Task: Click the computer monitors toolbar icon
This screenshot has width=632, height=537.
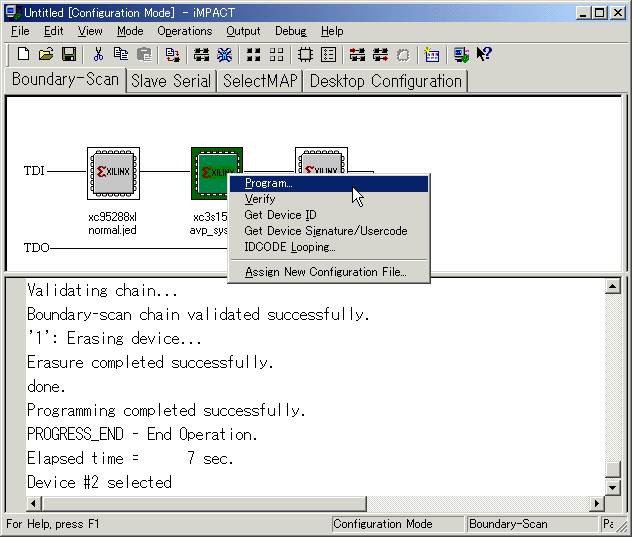Action: click(461, 54)
